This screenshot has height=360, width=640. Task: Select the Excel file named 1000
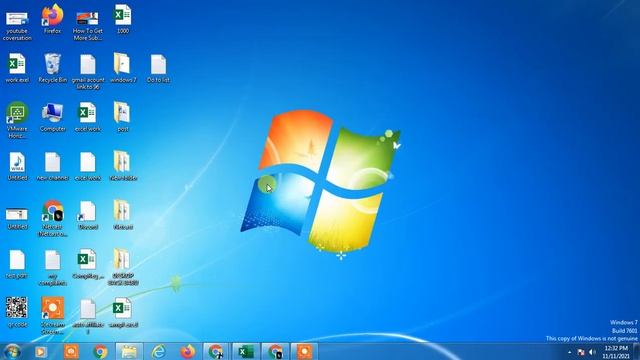122,19
